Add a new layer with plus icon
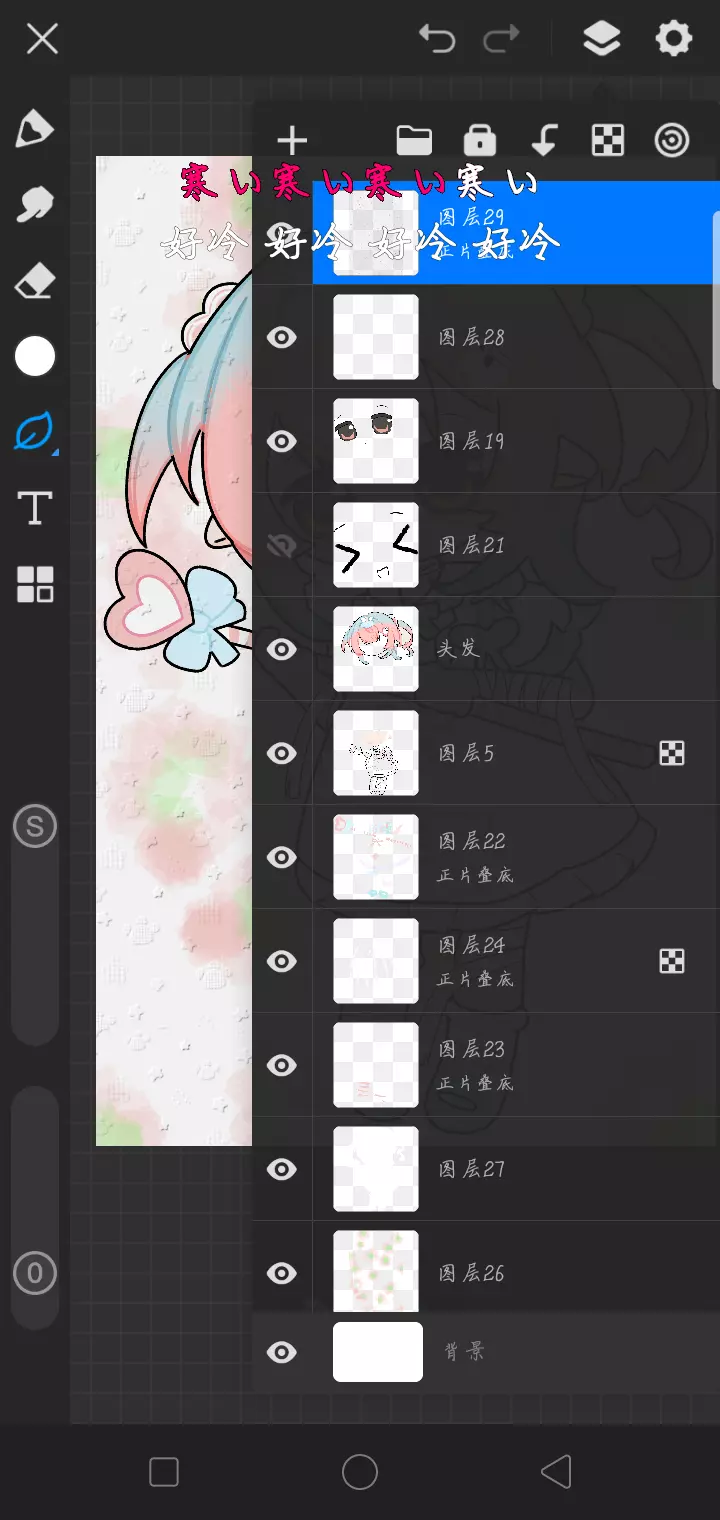 (292, 140)
